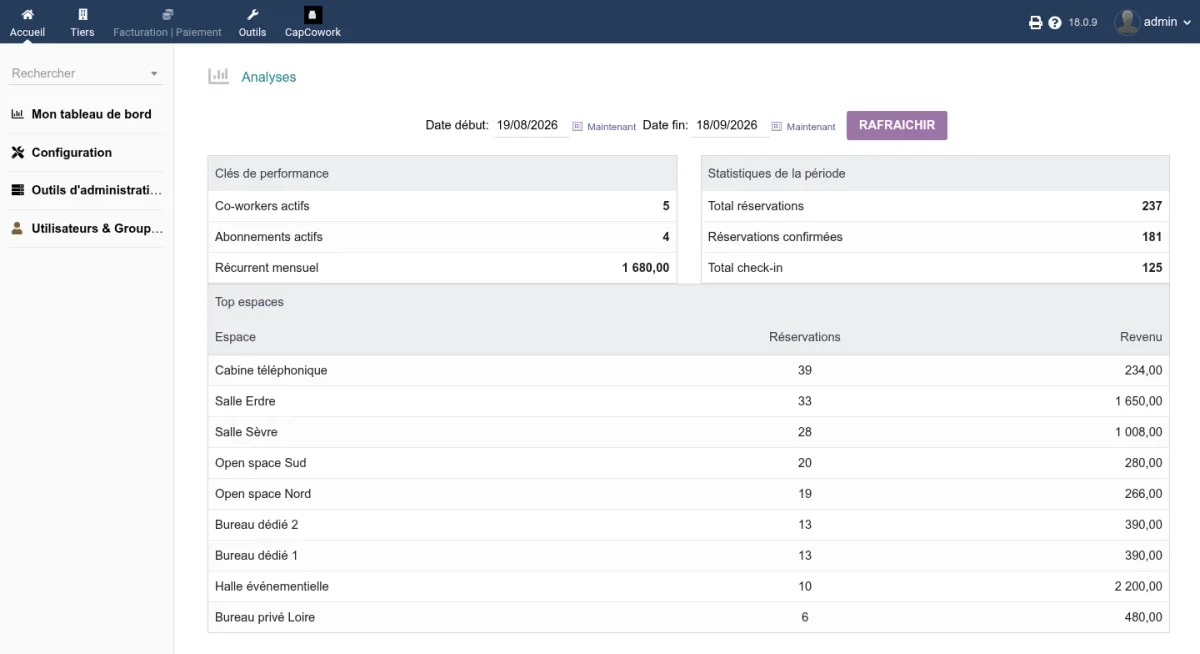Open the CapCowork module menu
The image size is (1200, 654).
click(313, 22)
